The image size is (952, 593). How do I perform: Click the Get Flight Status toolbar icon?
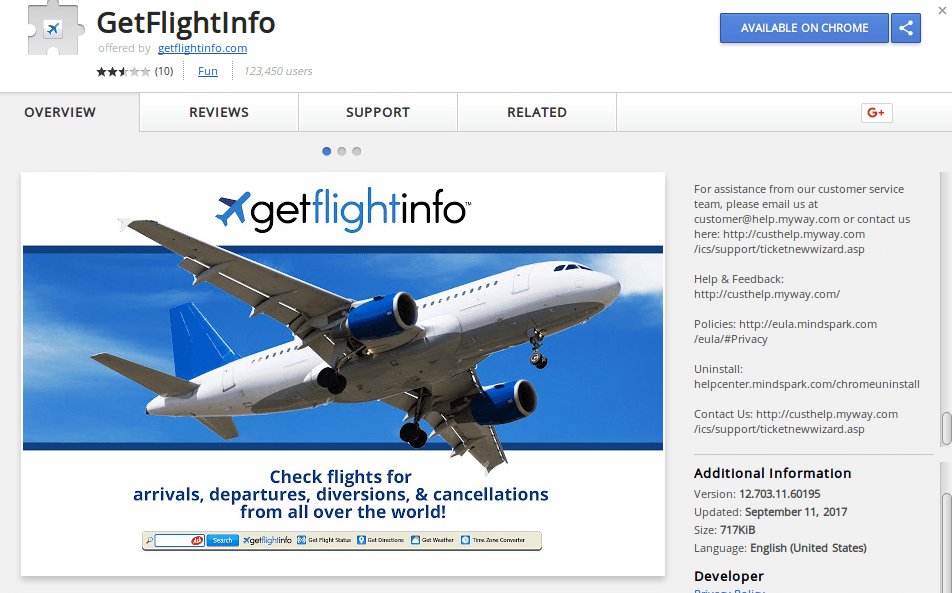pyautogui.click(x=301, y=540)
